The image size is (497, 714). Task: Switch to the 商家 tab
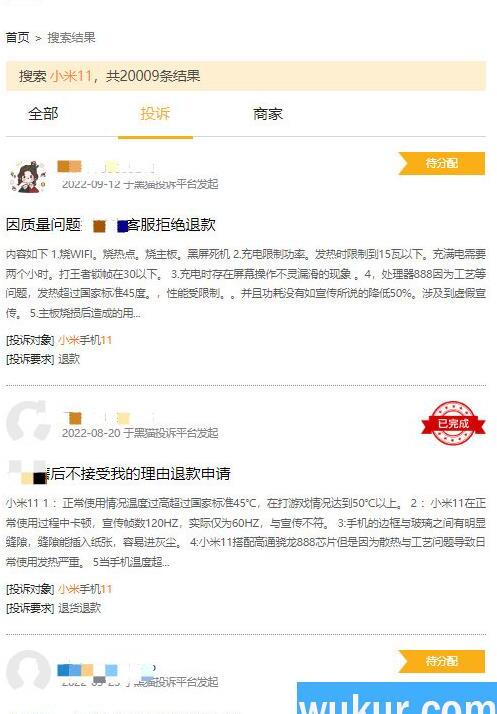(268, 114)
